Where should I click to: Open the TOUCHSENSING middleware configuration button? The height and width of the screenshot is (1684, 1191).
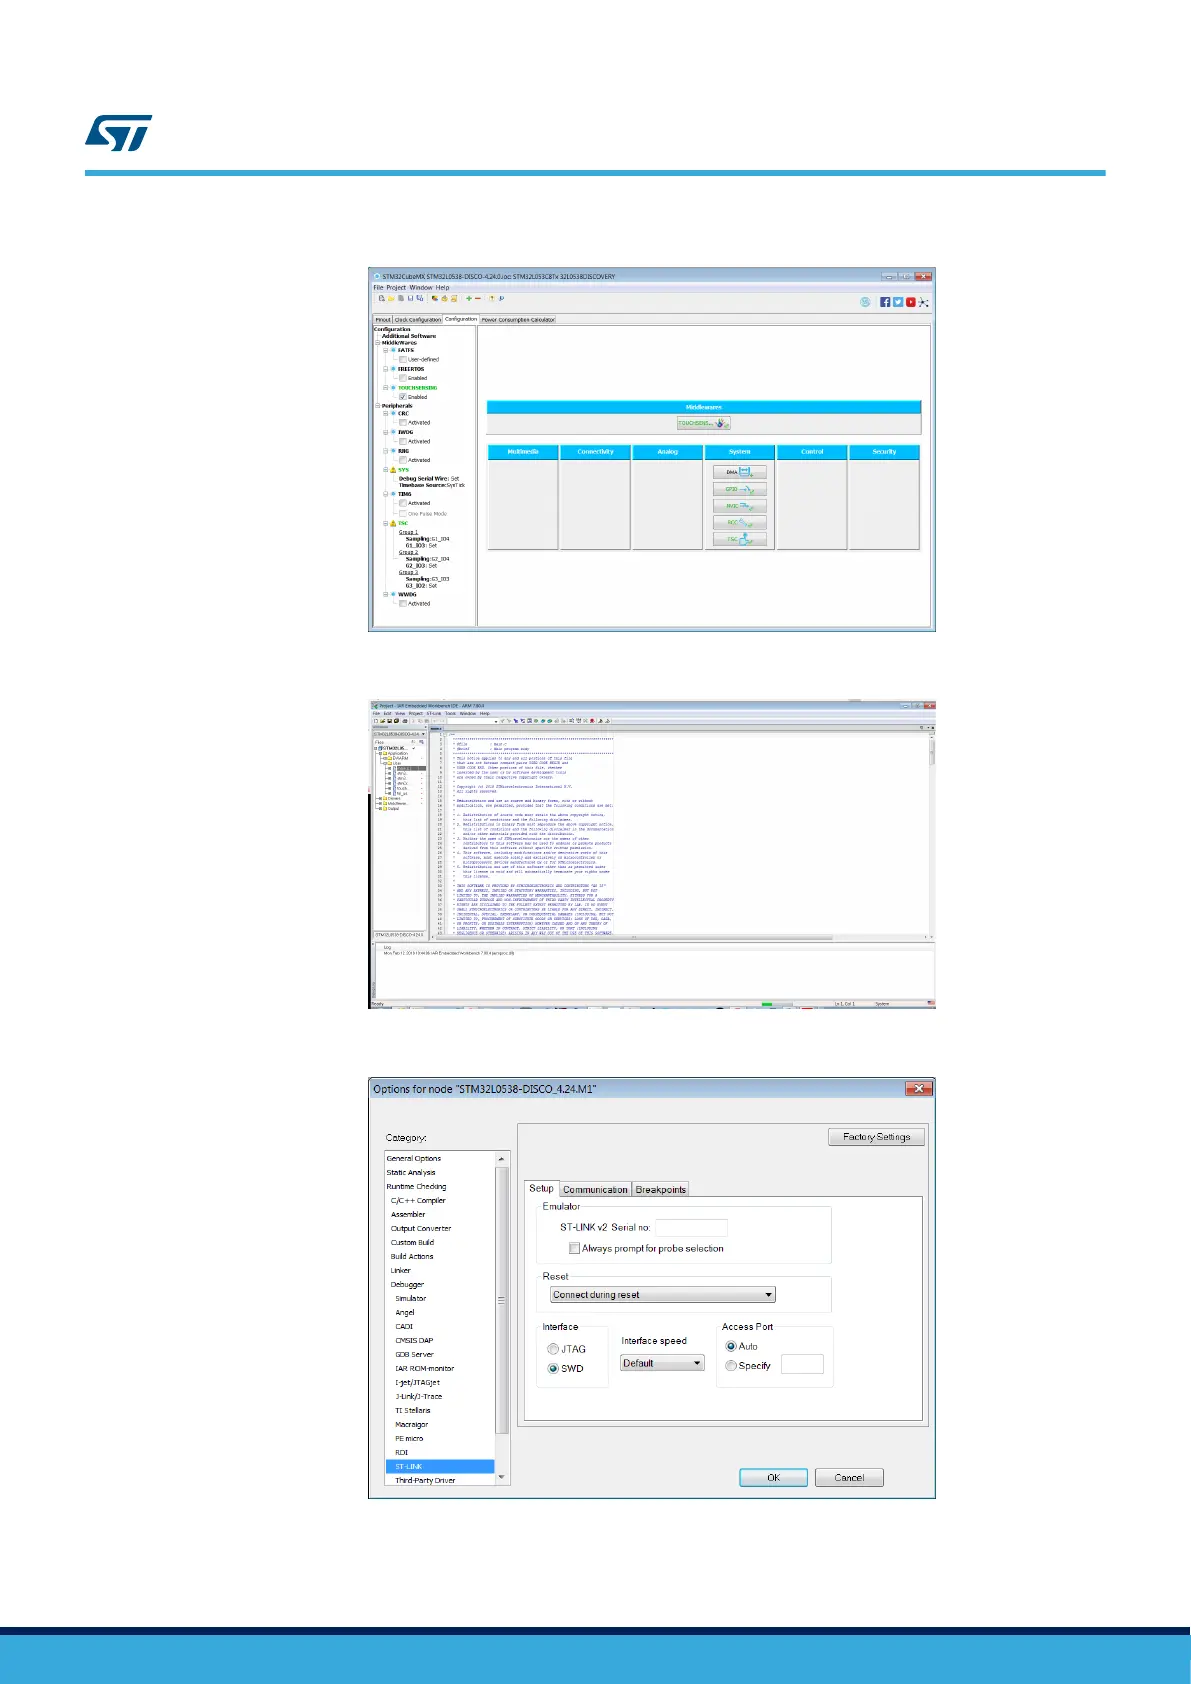coord(704,423)
